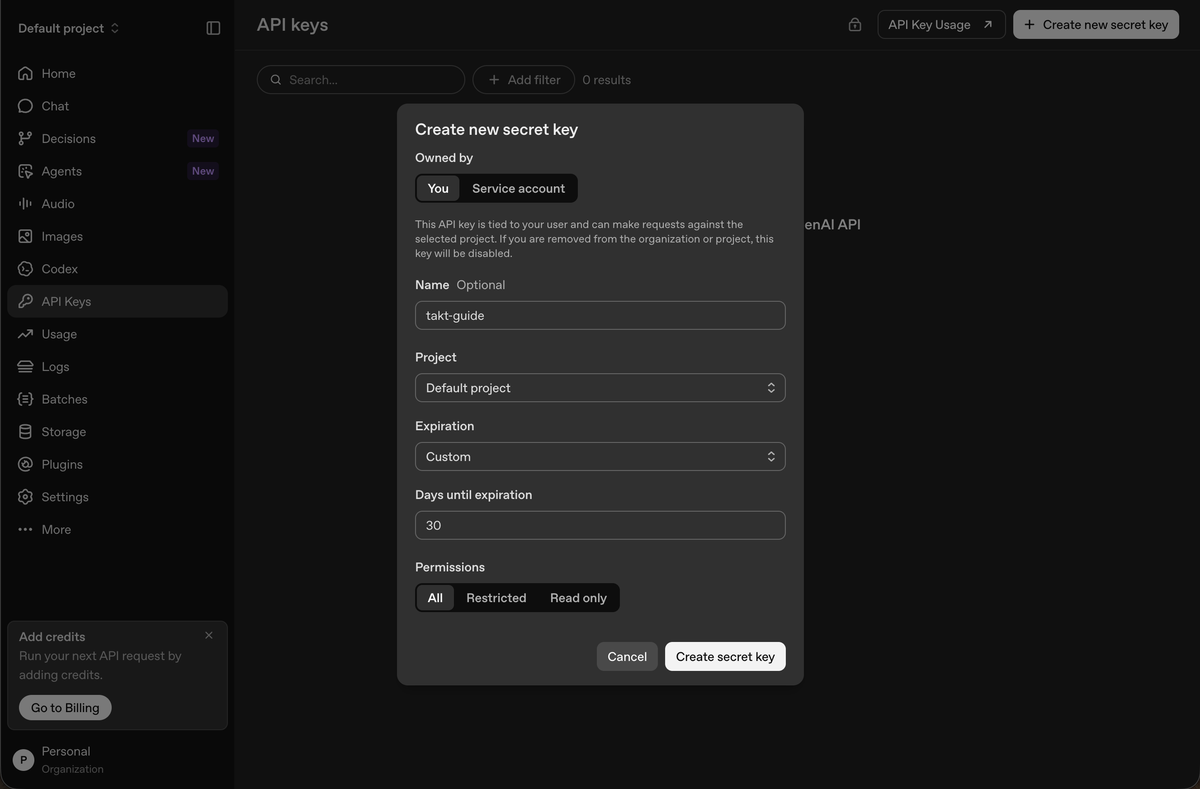Focus the API keys search box
This screenshot has width=1200, height=789.
361,80
